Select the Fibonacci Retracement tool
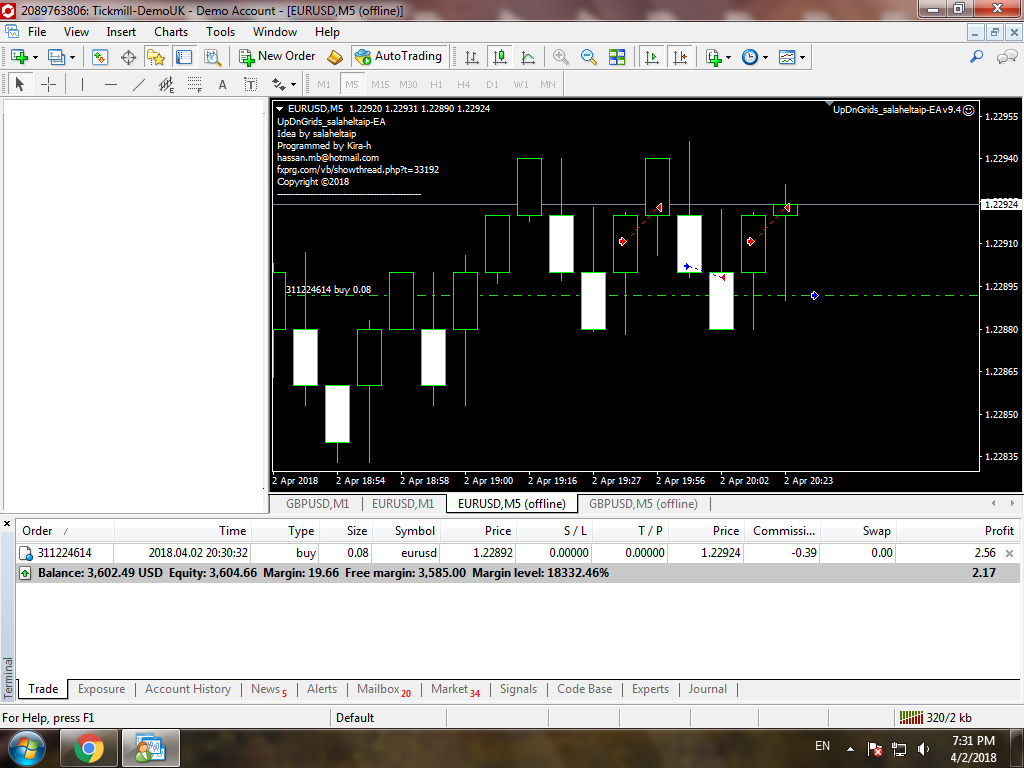Viewport: 1024px width, 779px height. 195,84
